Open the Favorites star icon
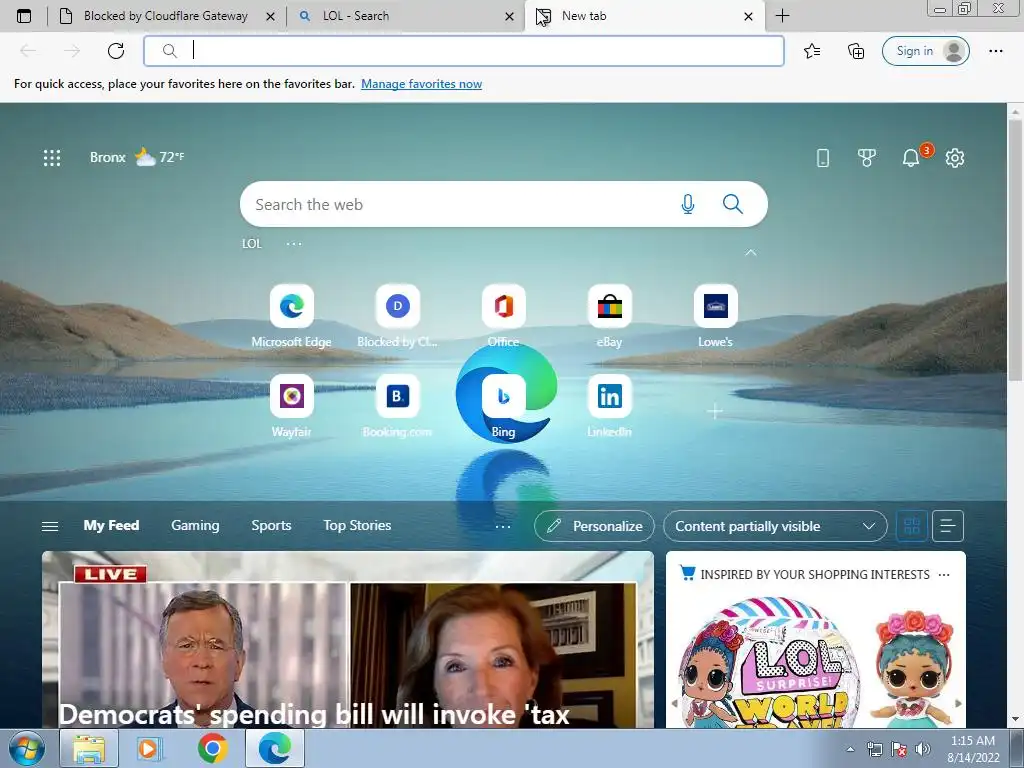1024x768 pixels. tap(812, 51)
